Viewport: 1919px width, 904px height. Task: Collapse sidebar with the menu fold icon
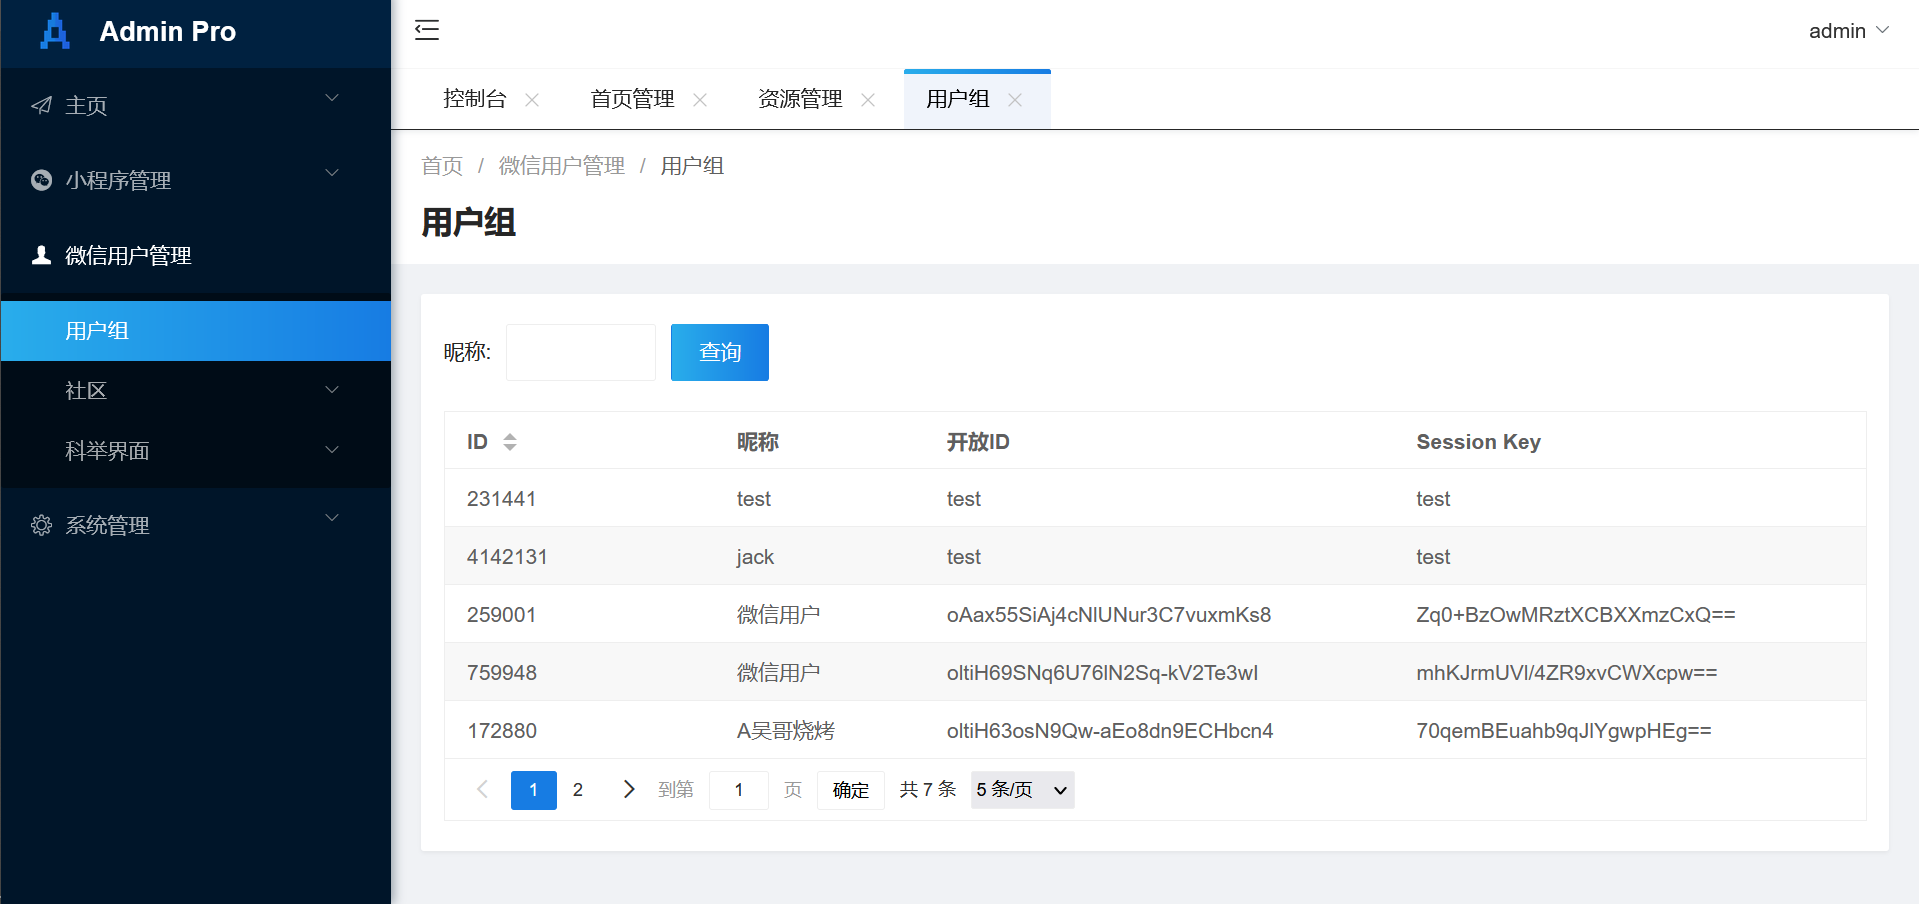[427, 30]
